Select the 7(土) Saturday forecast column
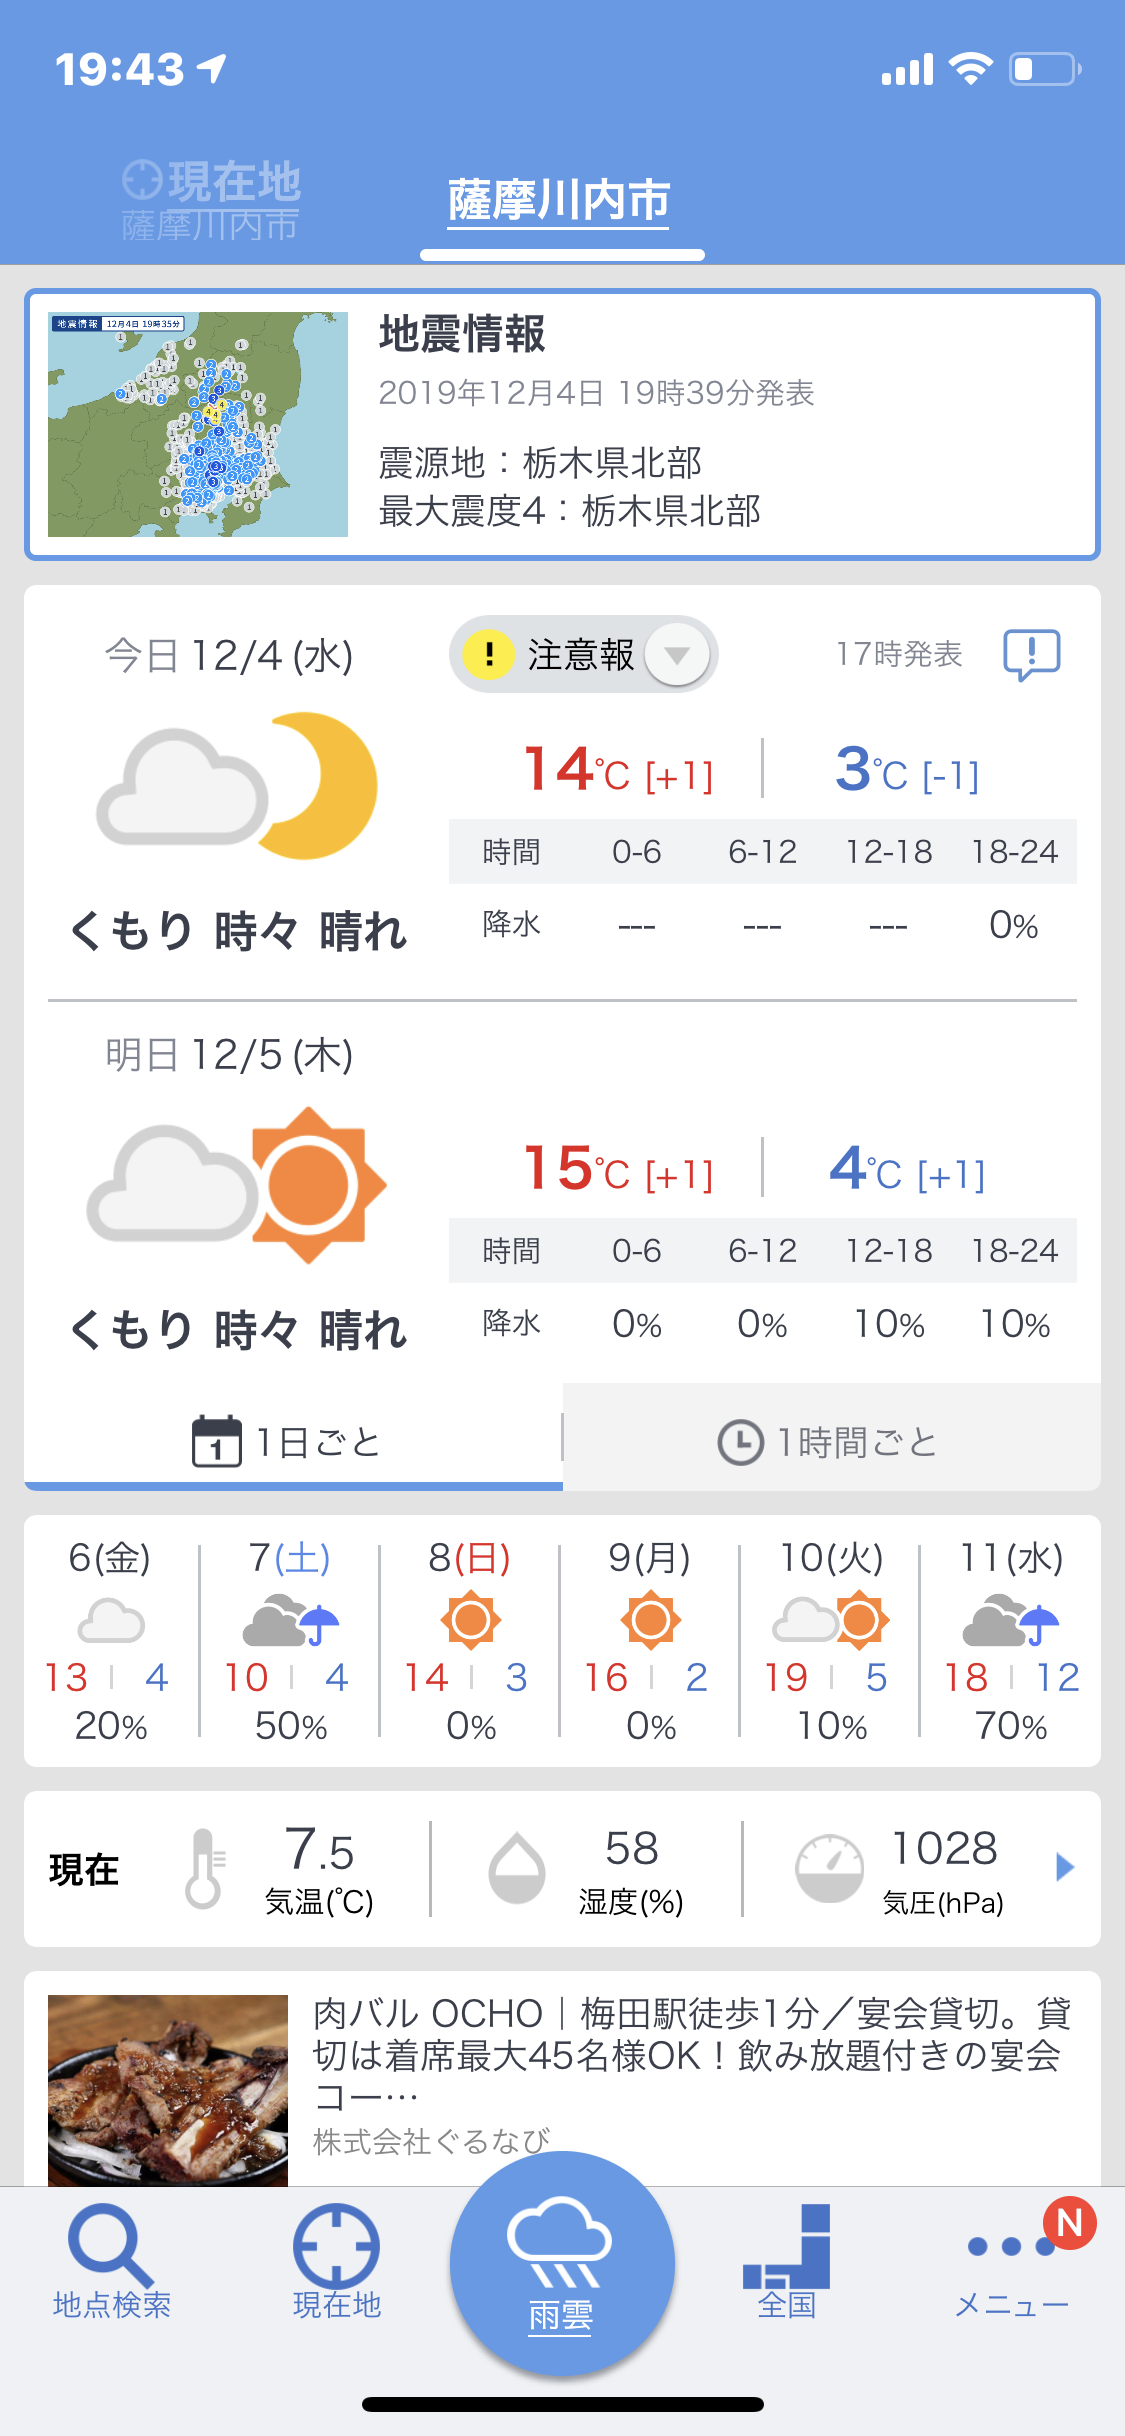This screenshot has height=2436, width=1125. tap(290, 1640)
